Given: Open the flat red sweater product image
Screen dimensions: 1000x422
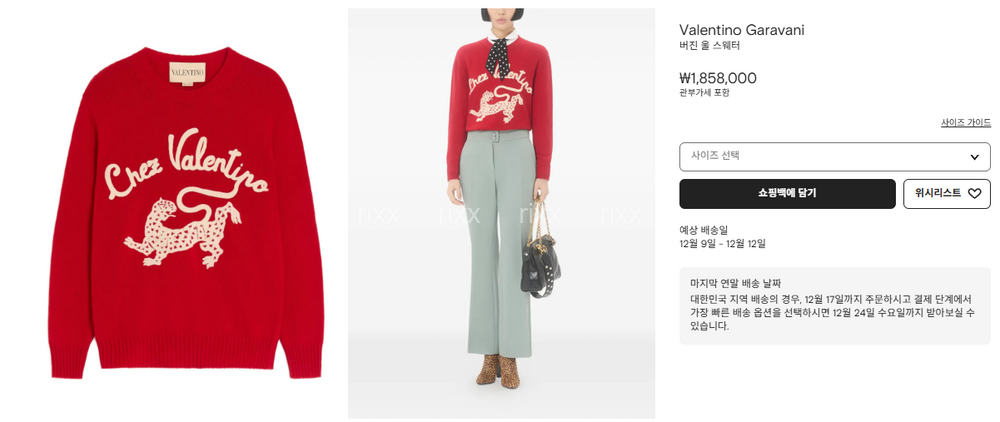Looking at the screenshot, I should (x=186, y=212).
